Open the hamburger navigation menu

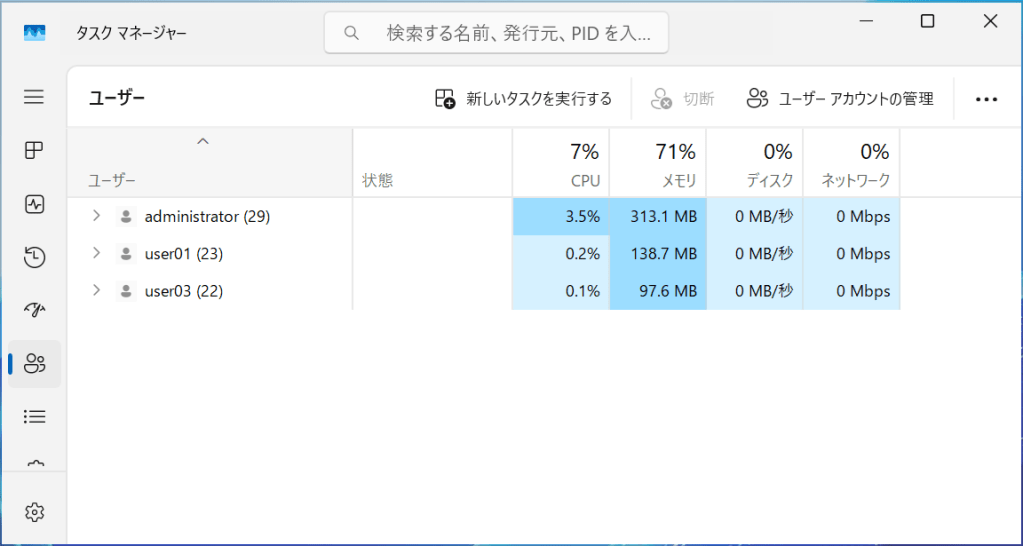[34, 97]
